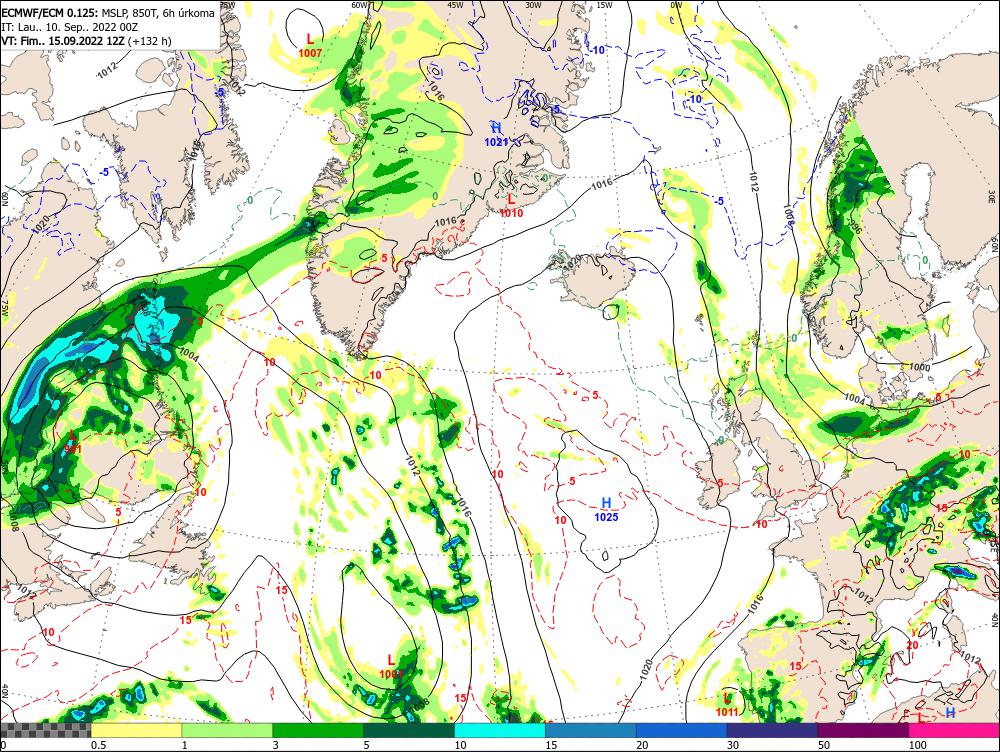Click the '(+132 h)' forecast hour text
This screenshot has width=1000, height=752.
(149, 41)
